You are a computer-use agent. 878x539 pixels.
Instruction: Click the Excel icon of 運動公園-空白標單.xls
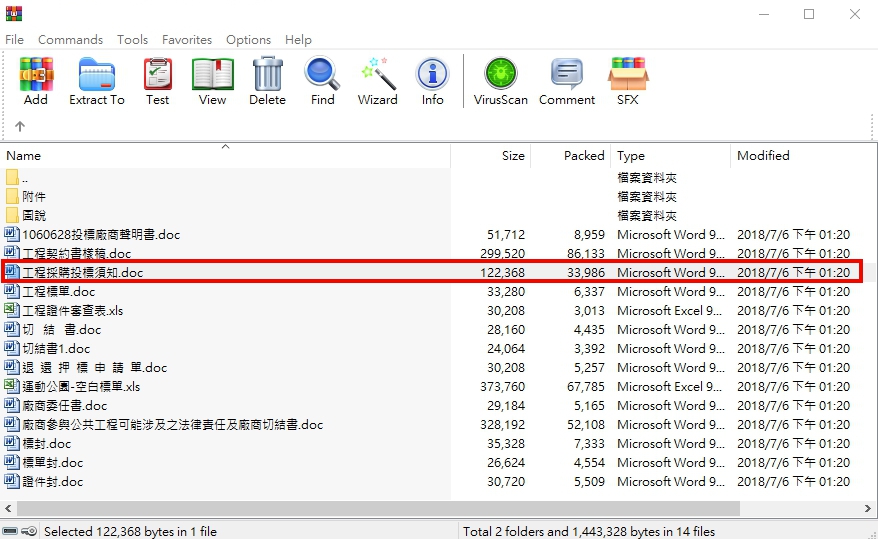coord(11,386)
